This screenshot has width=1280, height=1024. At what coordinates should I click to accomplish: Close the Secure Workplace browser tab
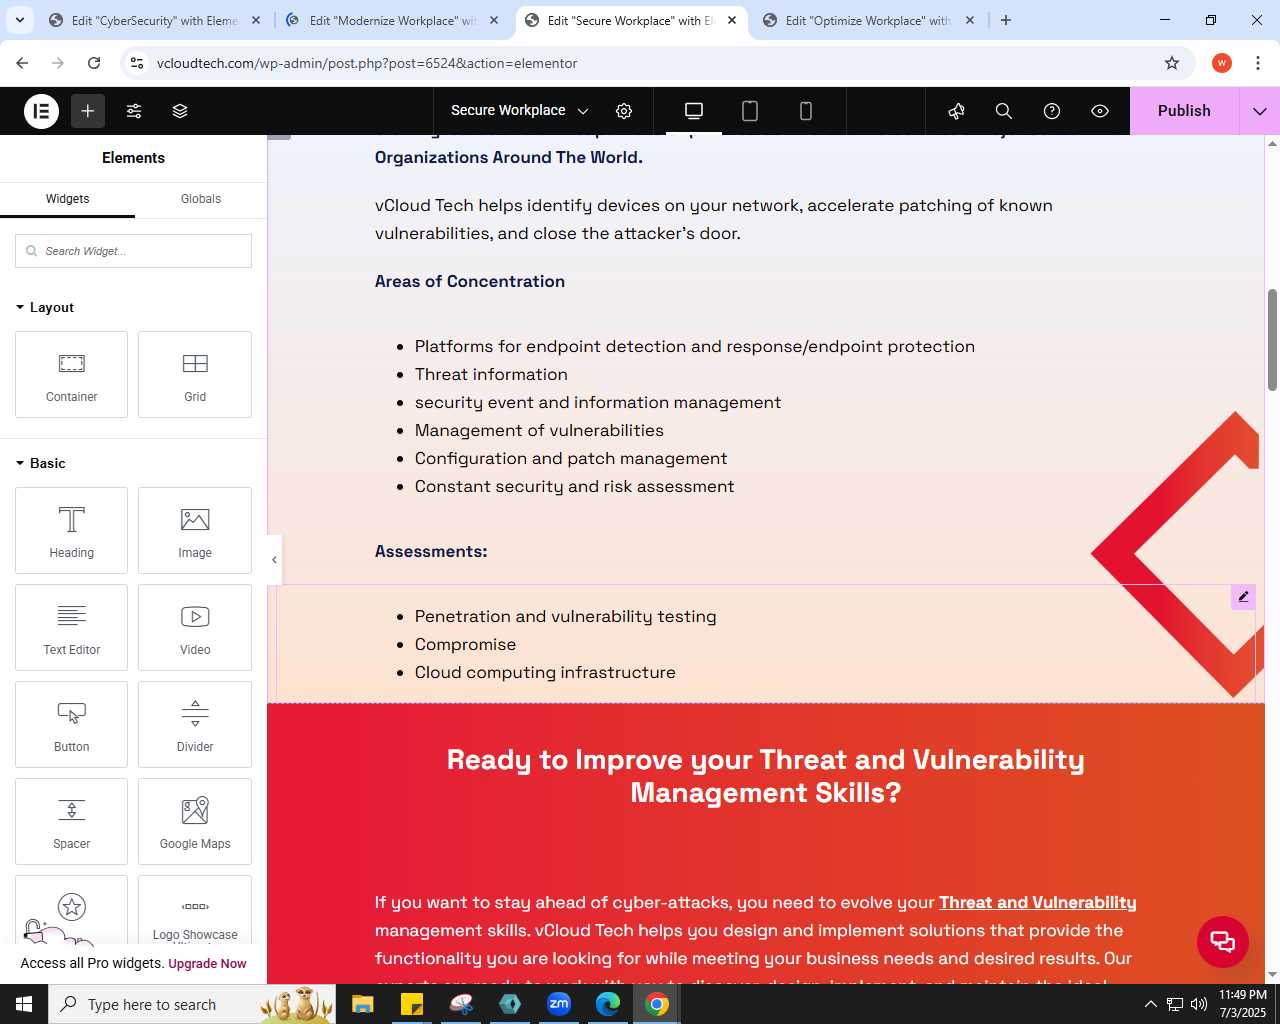pos(732,20)
